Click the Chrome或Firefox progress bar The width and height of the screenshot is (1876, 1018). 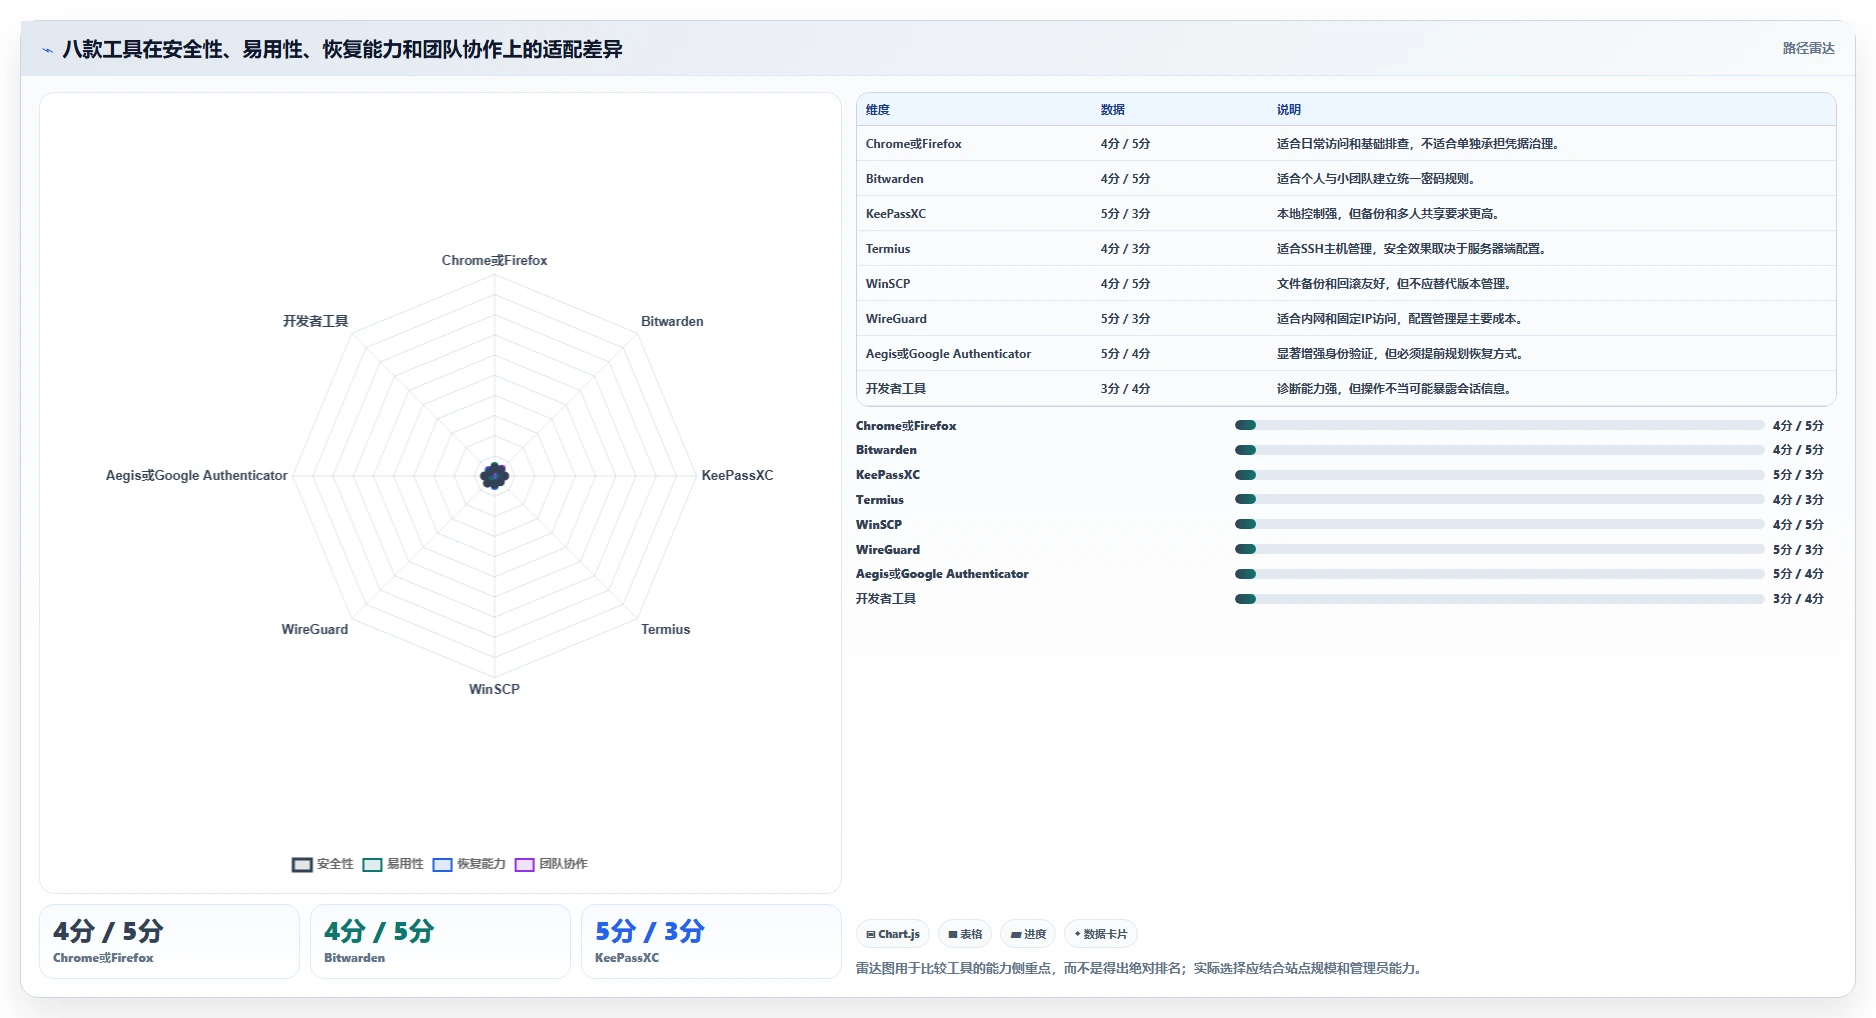point(1499,425)
